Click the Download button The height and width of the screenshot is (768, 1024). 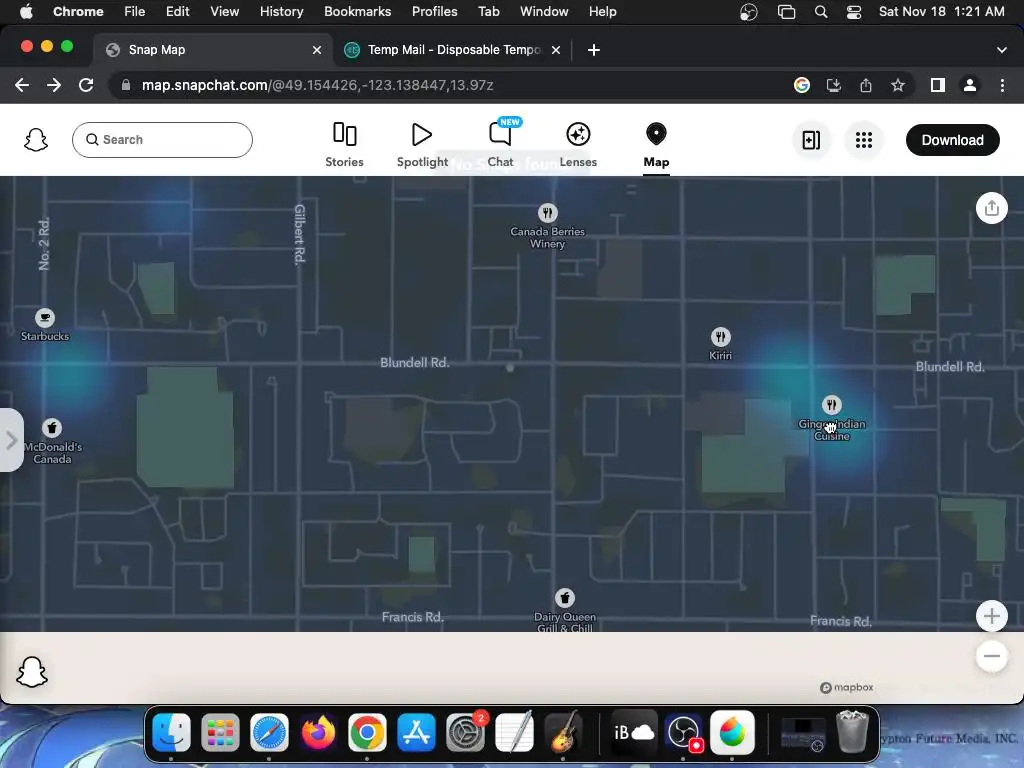(x=952, y=140)
